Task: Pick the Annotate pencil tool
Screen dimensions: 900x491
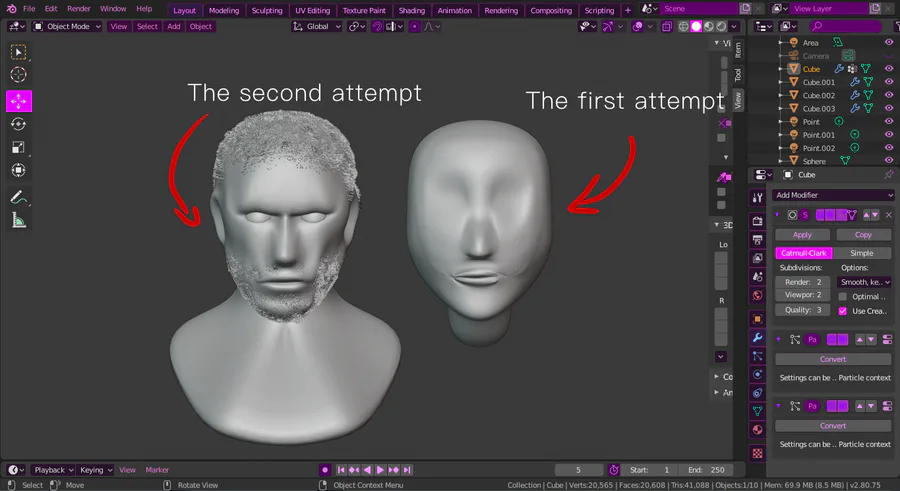Action: pos(18,198)
